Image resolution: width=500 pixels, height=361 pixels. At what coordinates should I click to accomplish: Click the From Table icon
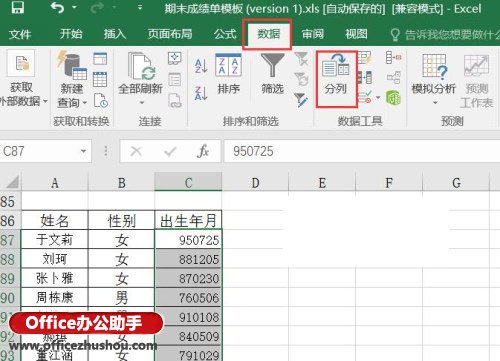[x=100, y=79]
